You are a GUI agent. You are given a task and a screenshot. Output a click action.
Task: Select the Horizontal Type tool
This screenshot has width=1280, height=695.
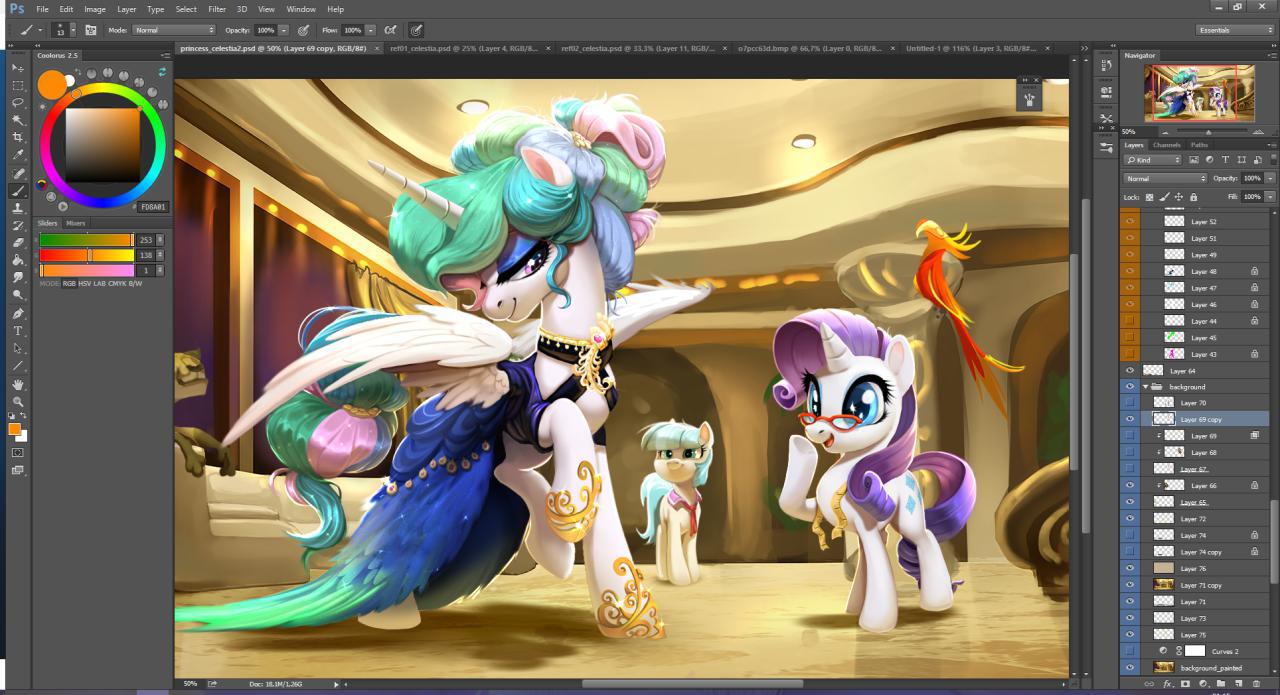click(18, 331)
